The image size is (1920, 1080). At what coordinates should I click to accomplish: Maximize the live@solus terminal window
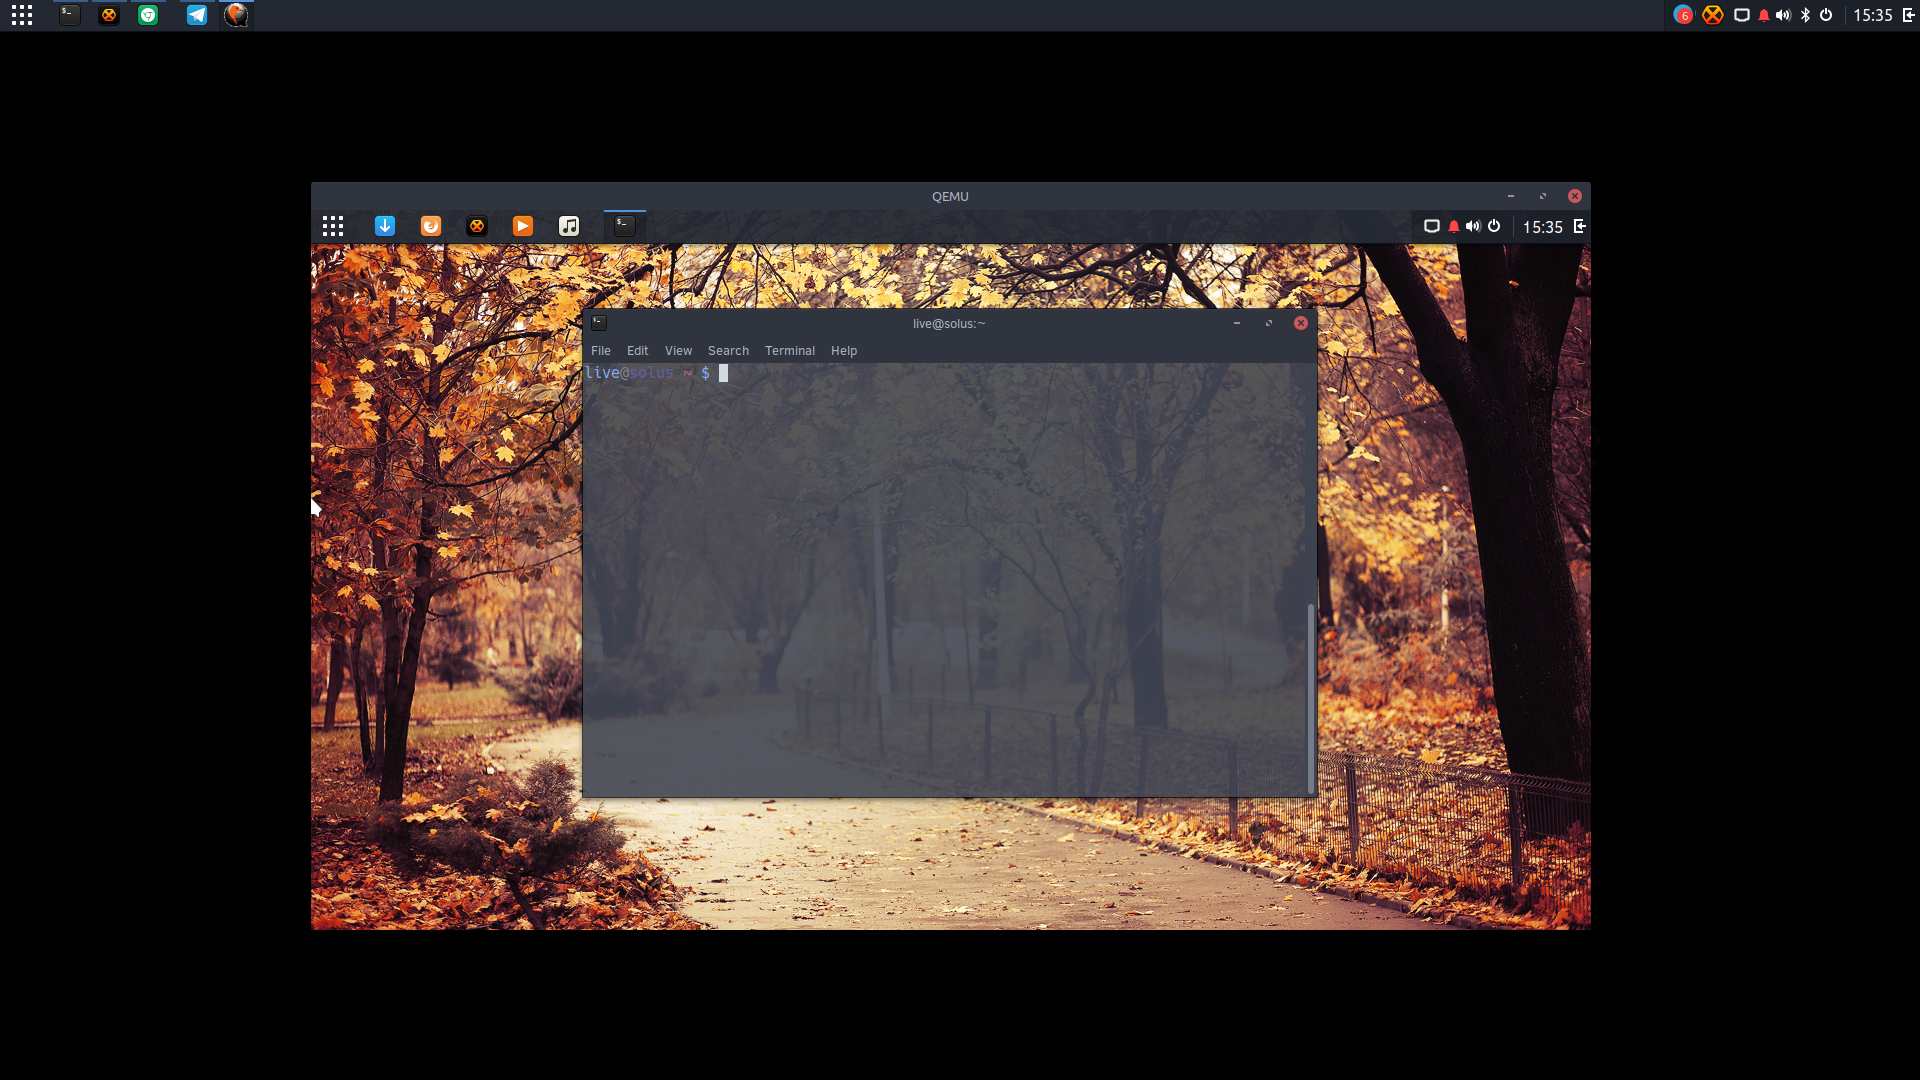click(x=1269, y=323)
